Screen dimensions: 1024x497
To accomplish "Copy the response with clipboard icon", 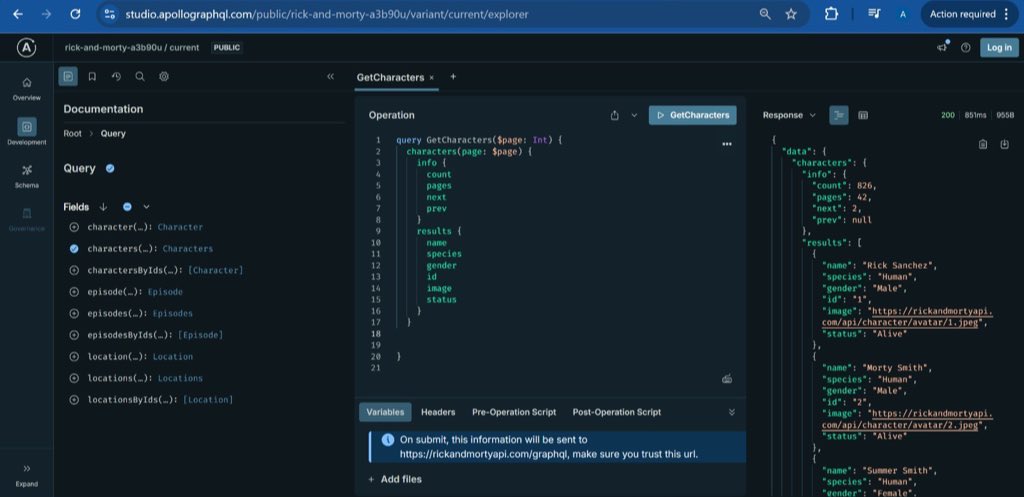I will (983, 144).
